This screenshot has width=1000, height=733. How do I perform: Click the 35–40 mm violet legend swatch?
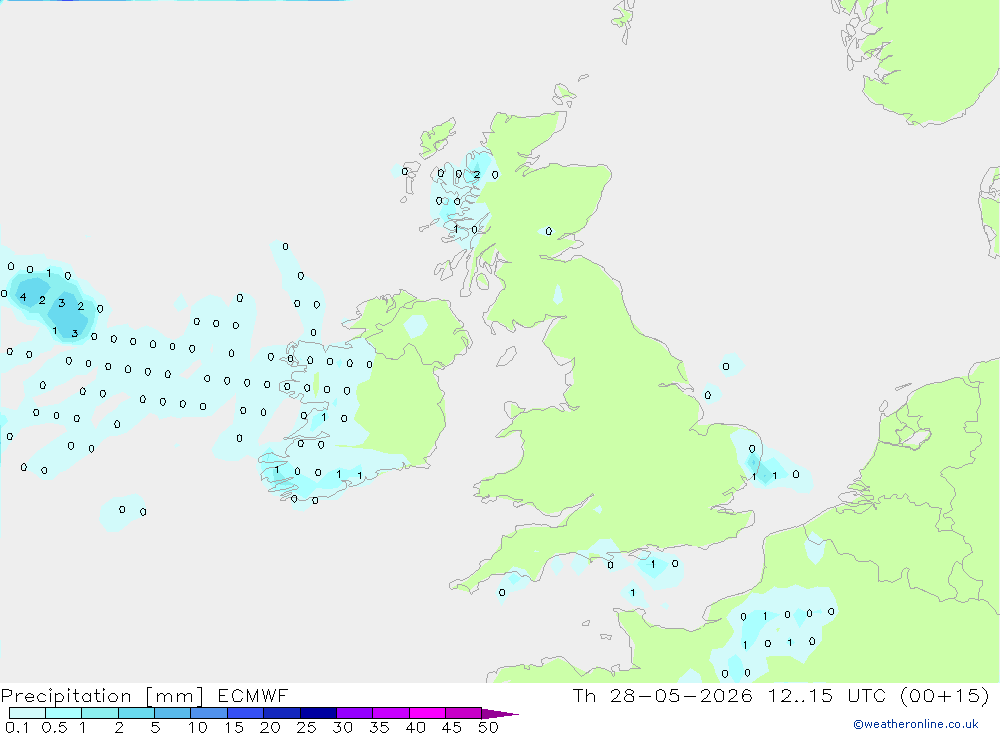[391, 713]
